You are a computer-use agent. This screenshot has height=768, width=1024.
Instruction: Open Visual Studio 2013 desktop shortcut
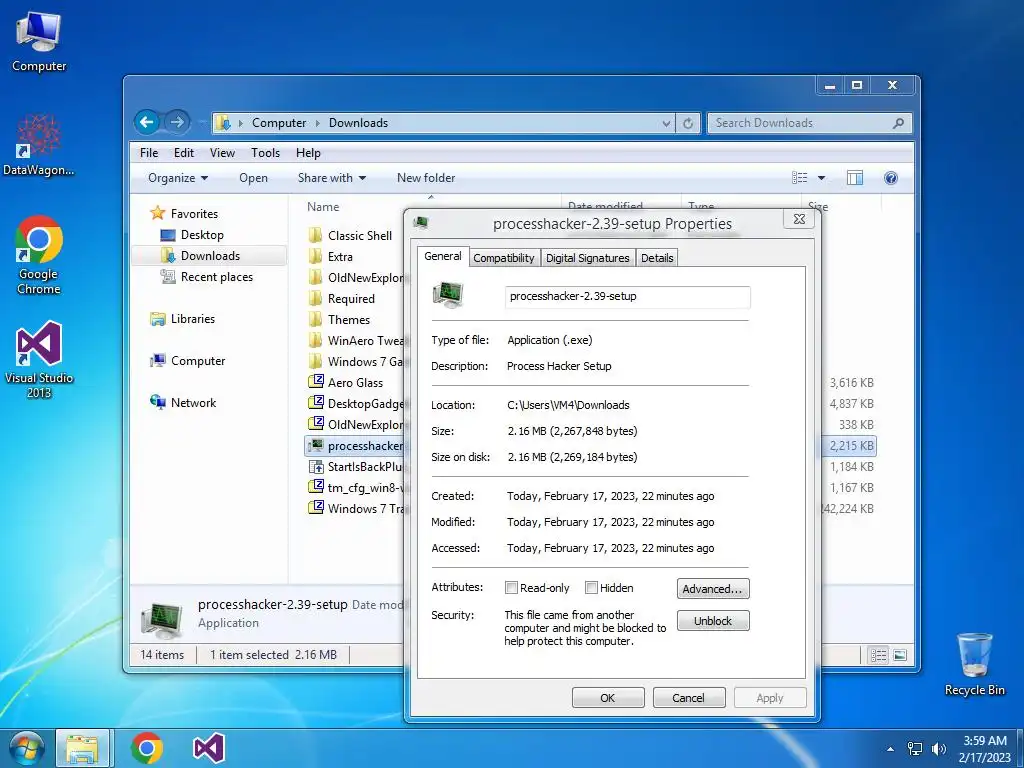coord(39,359)
